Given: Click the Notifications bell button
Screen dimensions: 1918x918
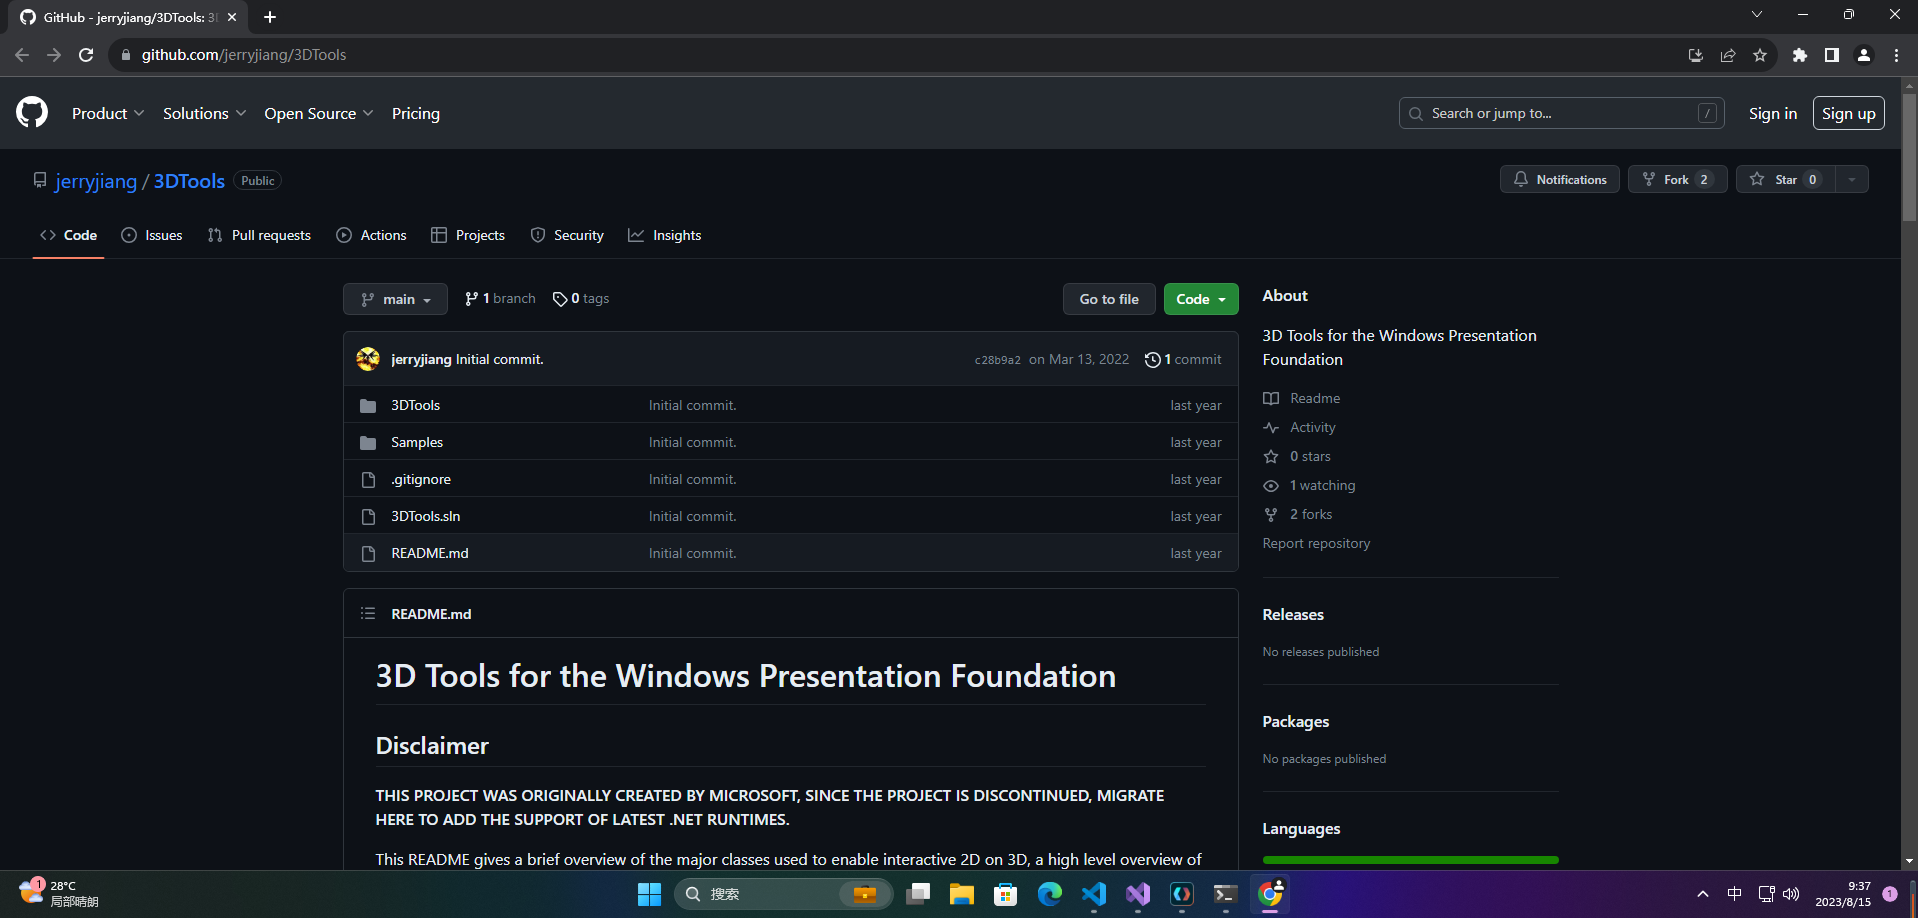Looking at the screenshot, I should (1559, 179).
